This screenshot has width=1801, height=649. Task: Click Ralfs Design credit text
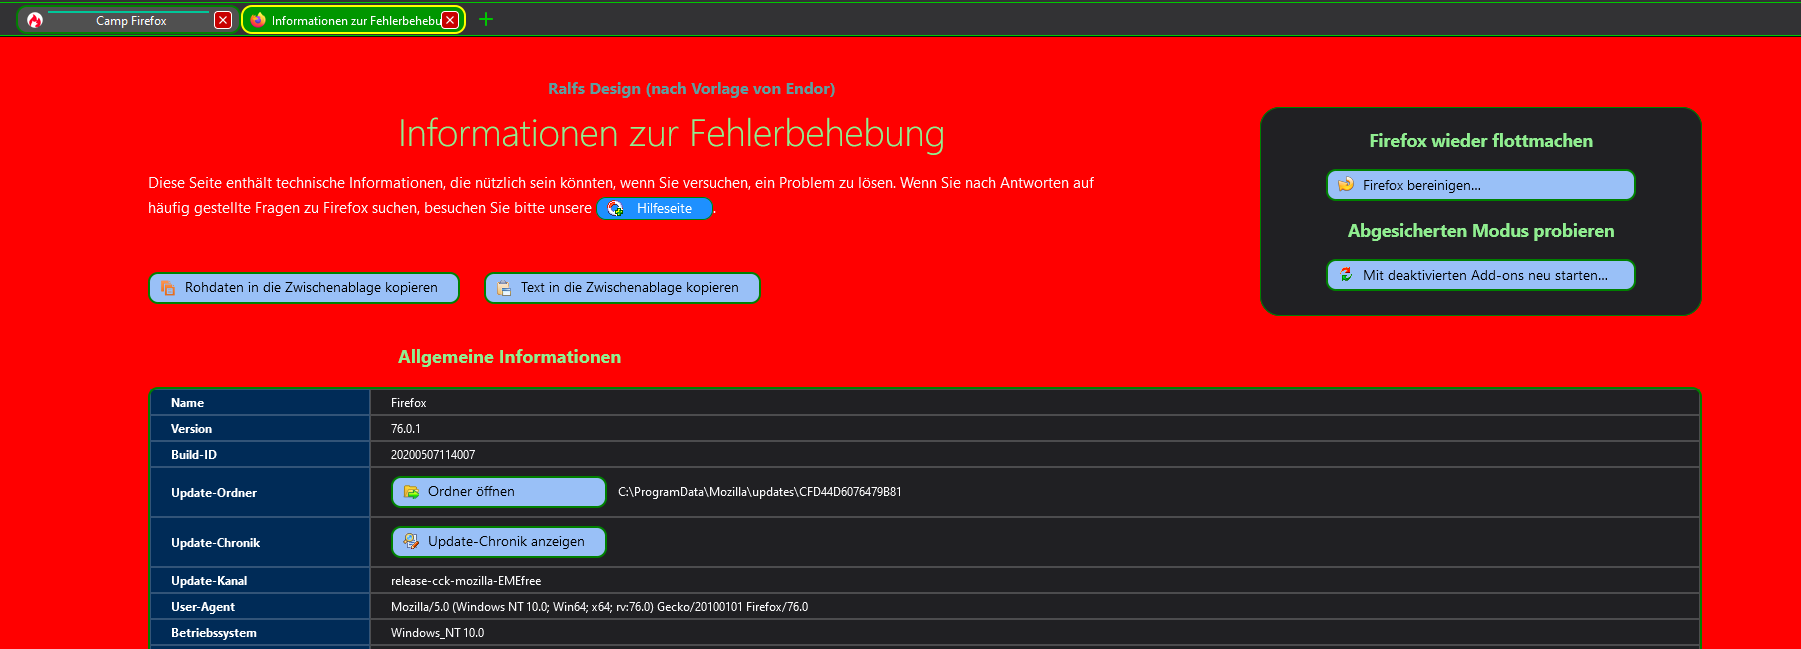click(x=691, y=88)
